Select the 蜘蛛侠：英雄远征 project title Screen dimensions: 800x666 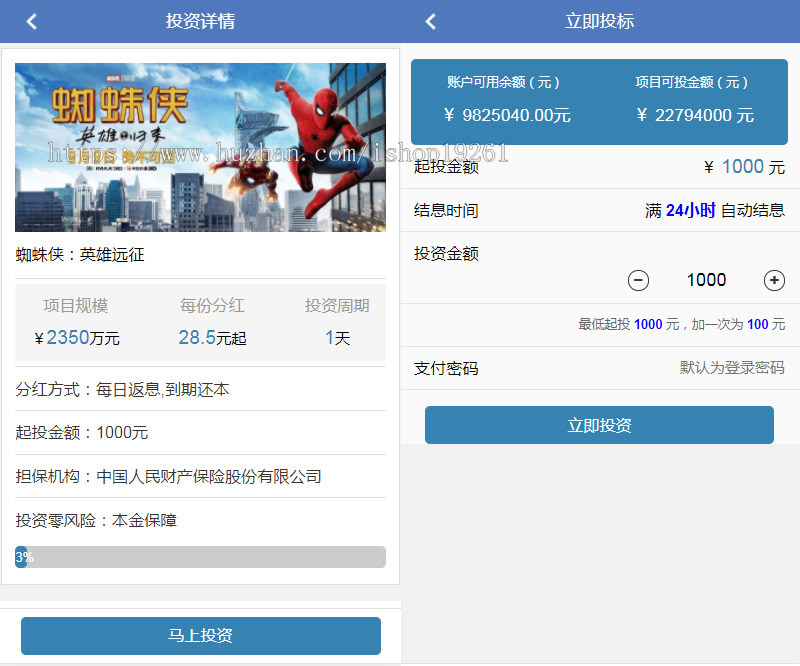point(80,254)
